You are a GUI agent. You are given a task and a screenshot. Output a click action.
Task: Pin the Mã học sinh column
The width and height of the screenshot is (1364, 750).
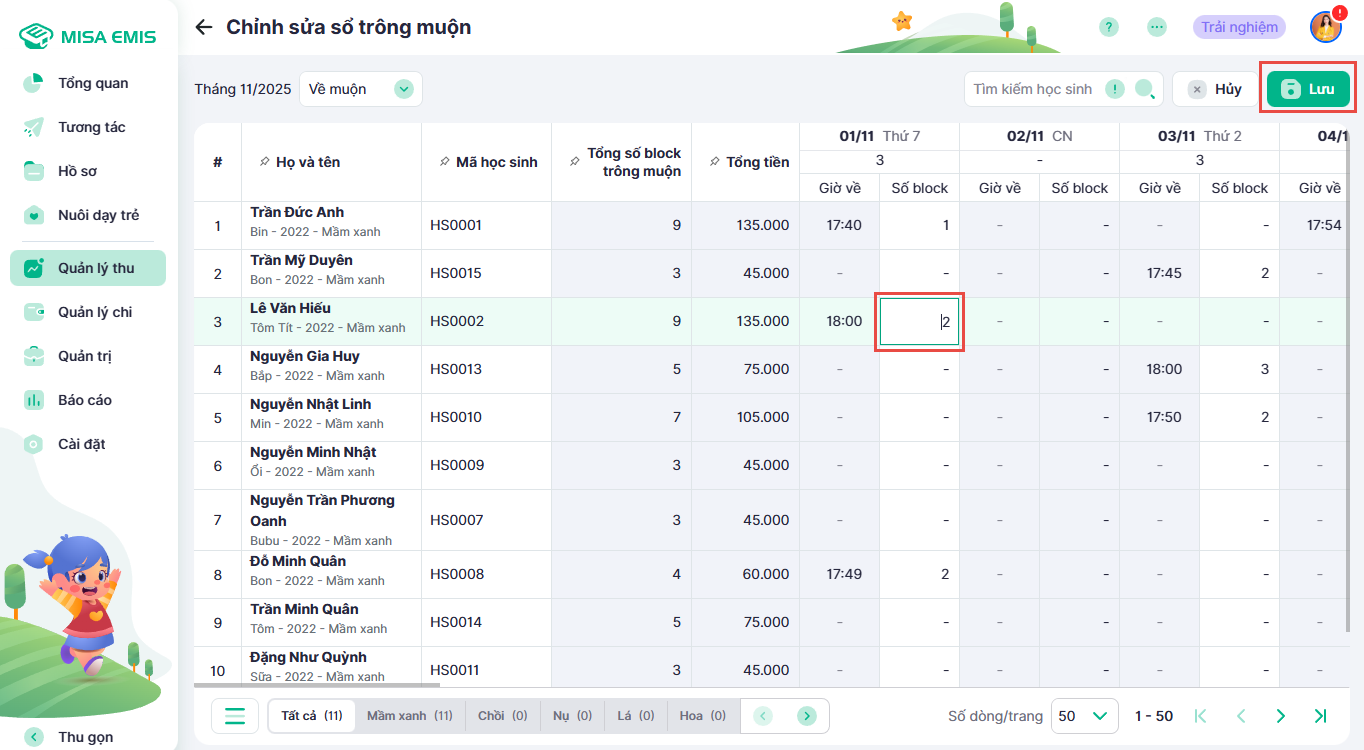[444, 162]
